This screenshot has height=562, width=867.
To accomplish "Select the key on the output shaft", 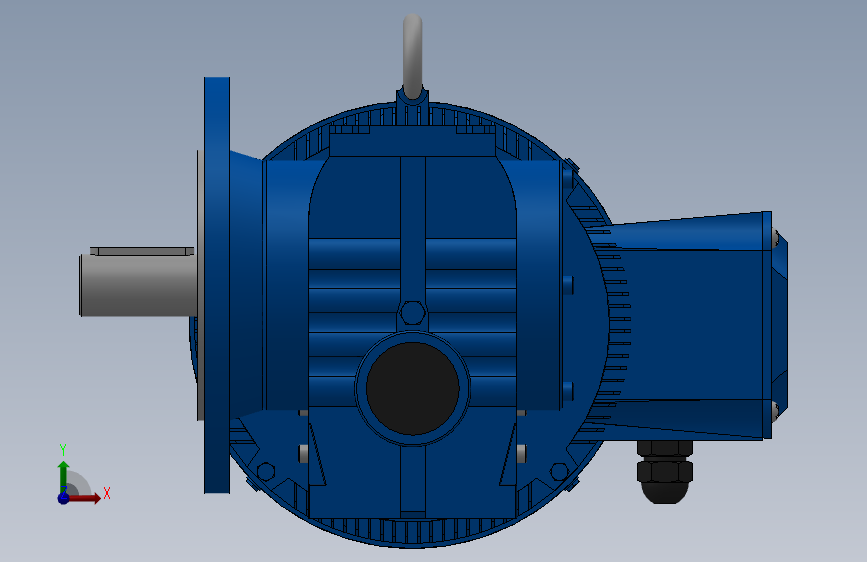I will pos(142,251).
